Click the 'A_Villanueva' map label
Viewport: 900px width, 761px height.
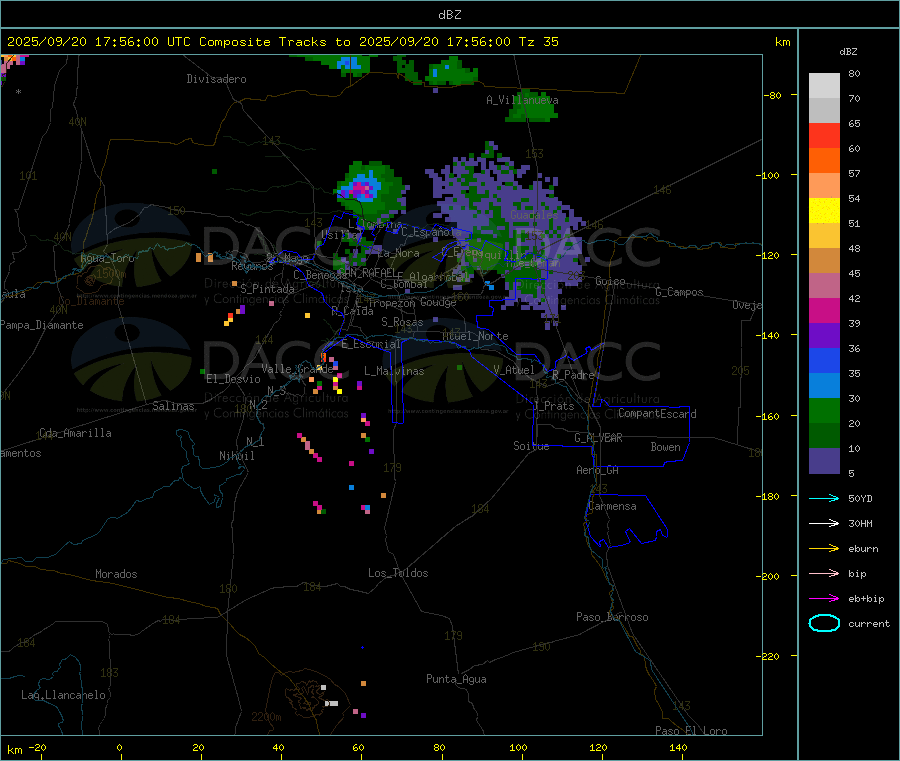coord(522,100)
